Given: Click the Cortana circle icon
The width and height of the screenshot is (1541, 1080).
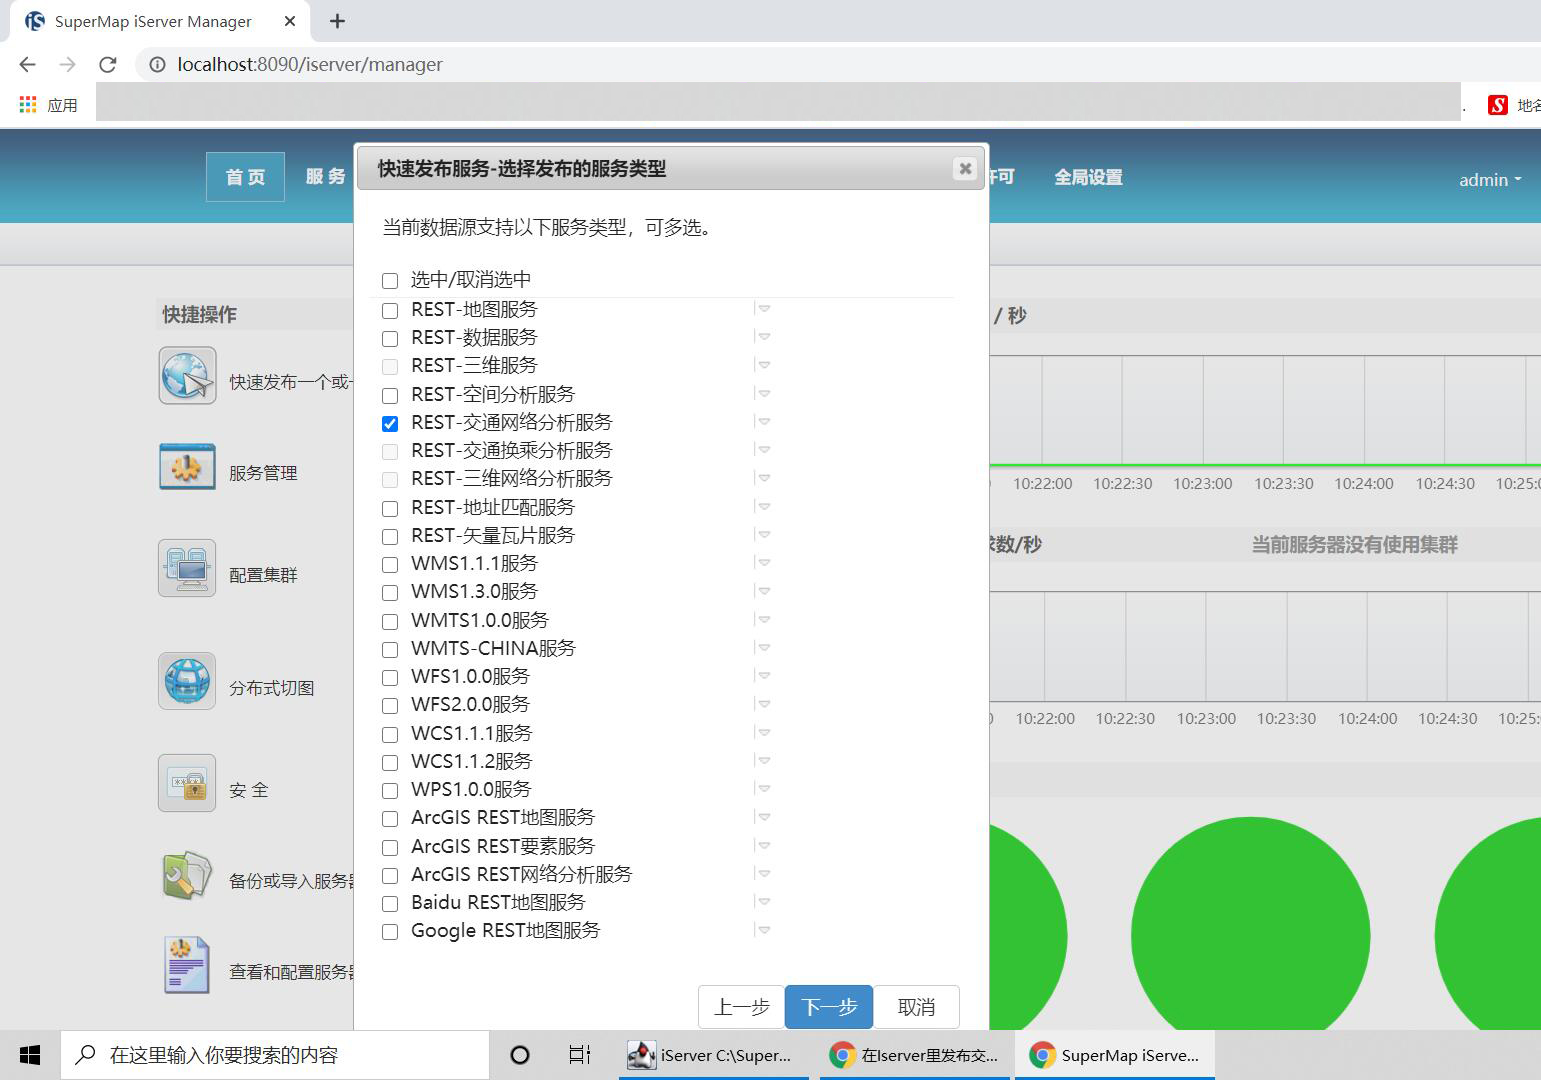Looking at the screenshot, I should point(520,1055).
